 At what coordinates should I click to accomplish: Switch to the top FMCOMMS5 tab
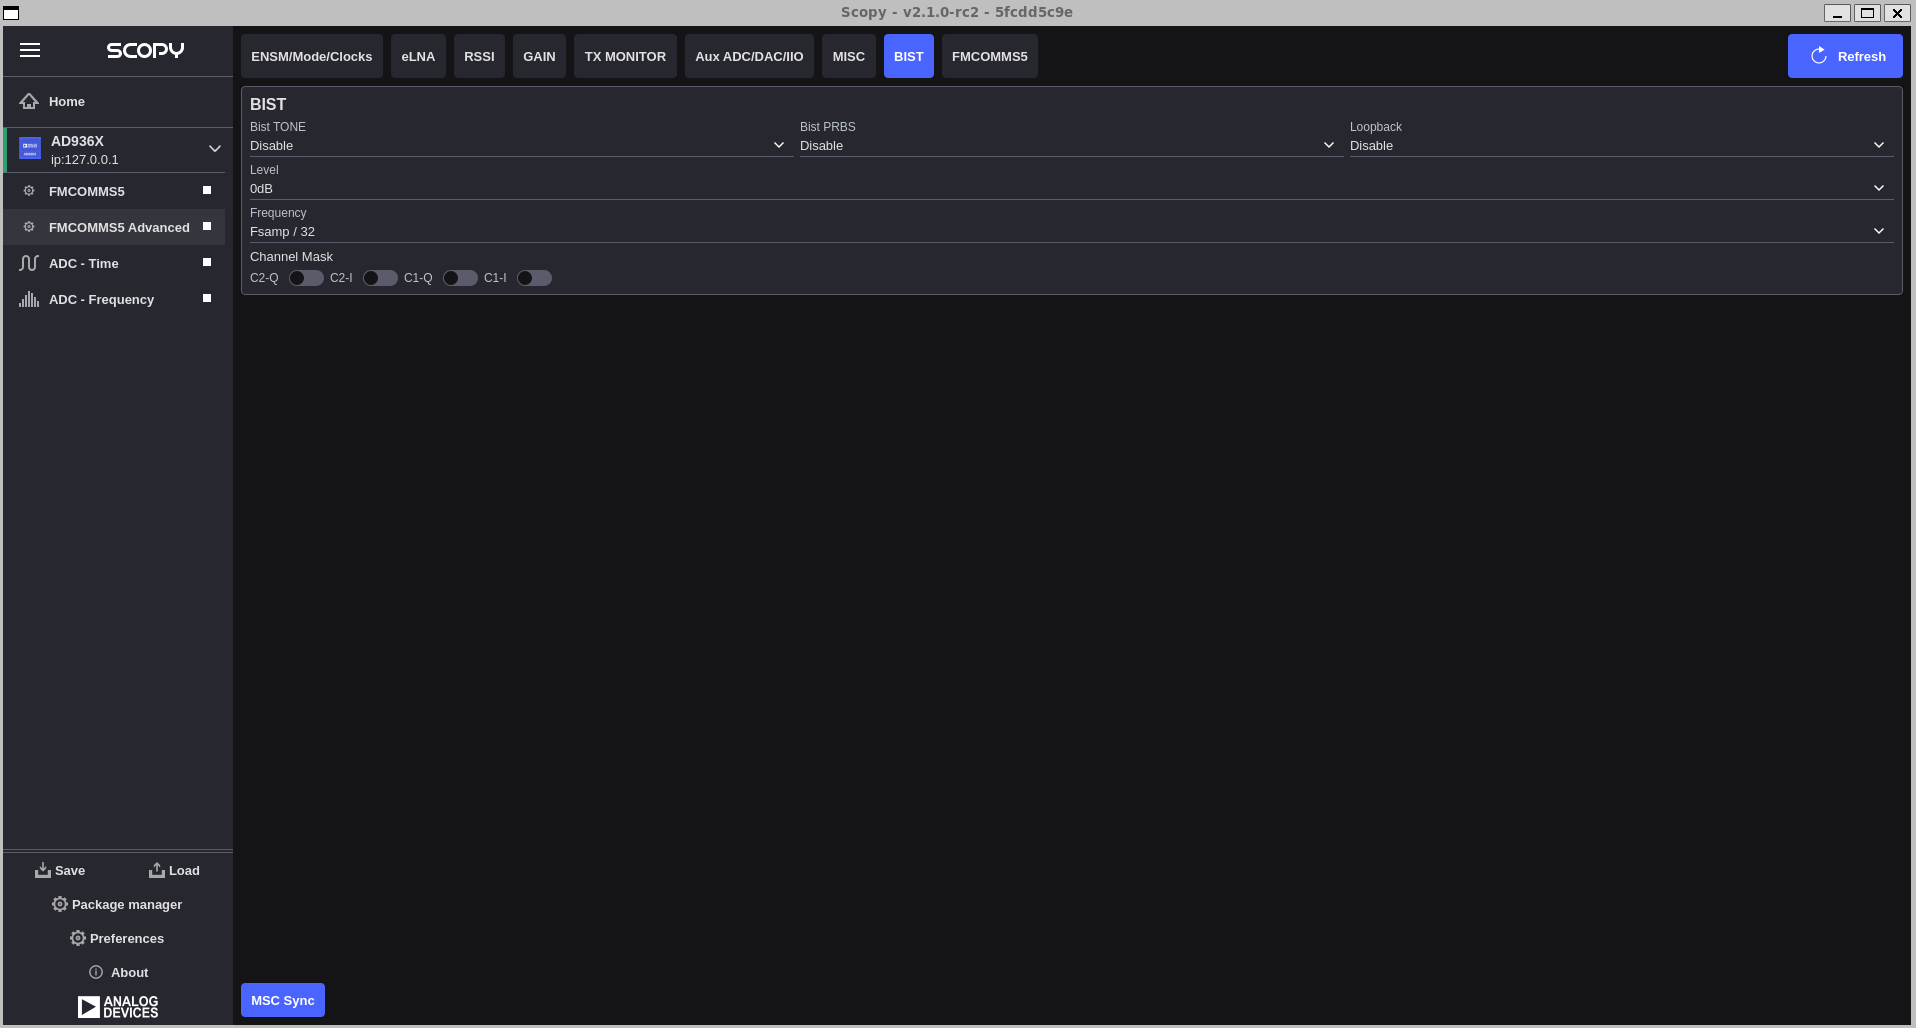990,56
